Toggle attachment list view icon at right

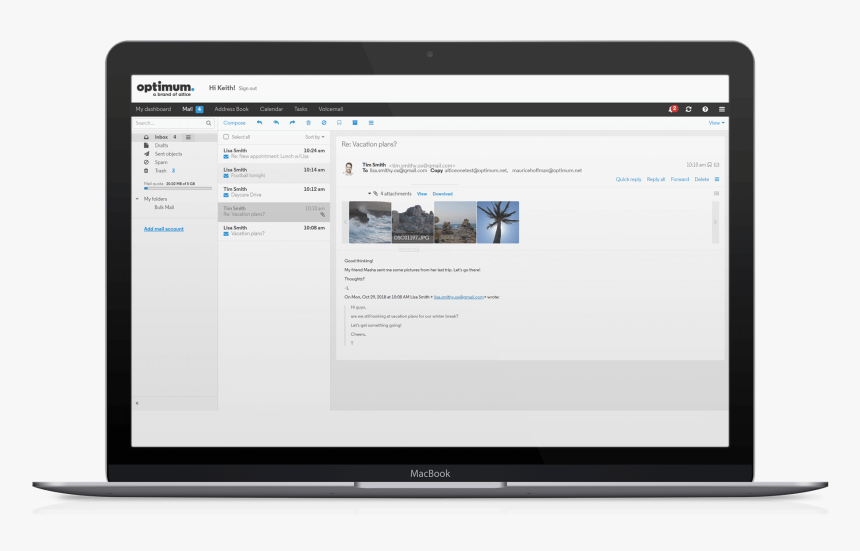pos(716,194)
